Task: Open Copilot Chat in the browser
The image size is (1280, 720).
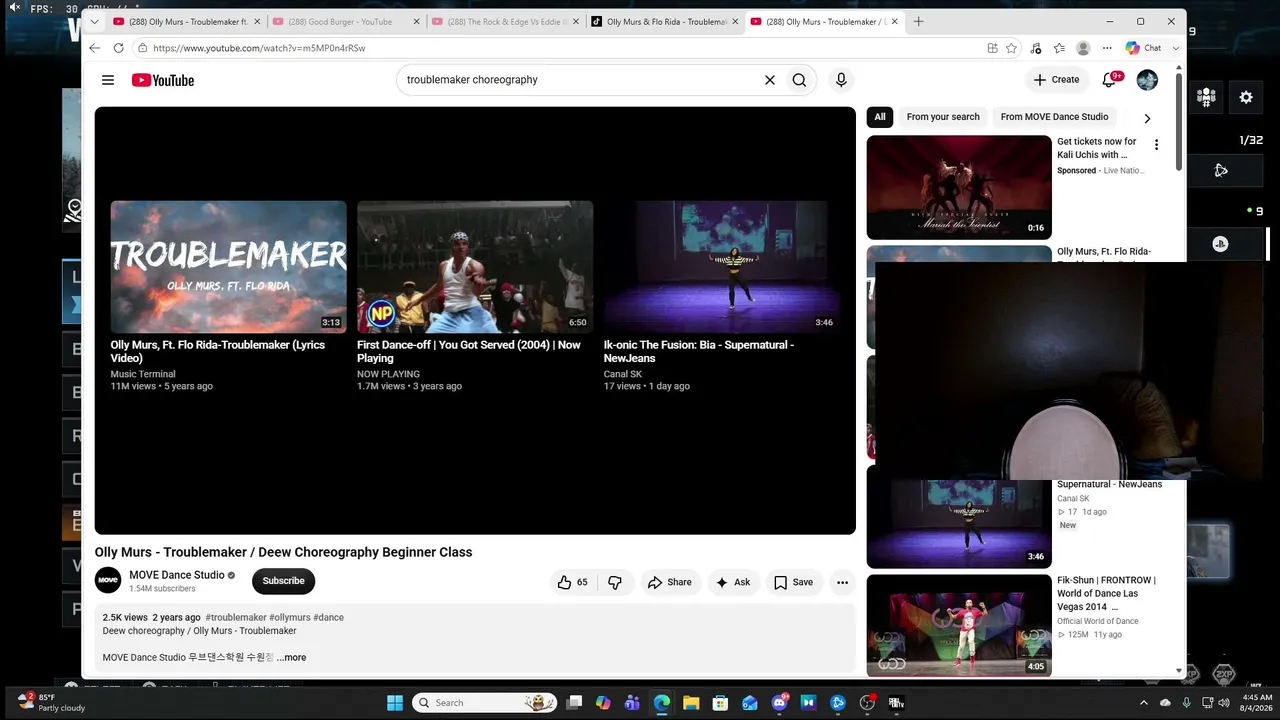Action: coord(1143,48)
